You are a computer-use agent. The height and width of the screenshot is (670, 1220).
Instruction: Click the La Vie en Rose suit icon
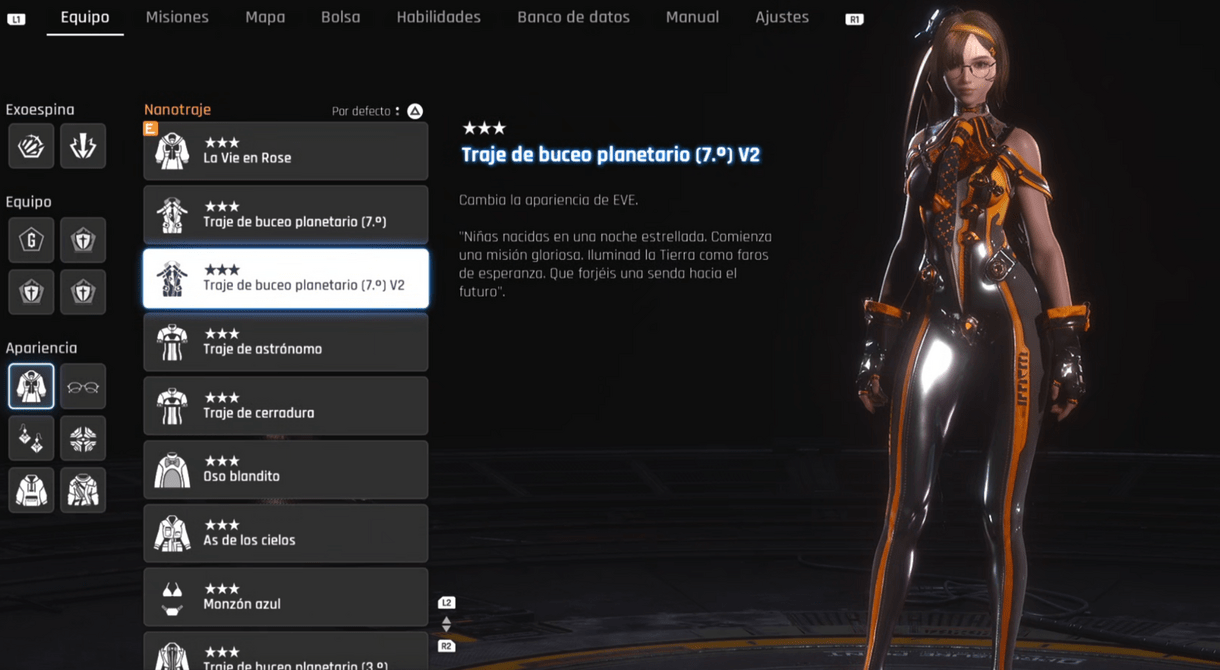pyautogui.click(x=172, y=151)
